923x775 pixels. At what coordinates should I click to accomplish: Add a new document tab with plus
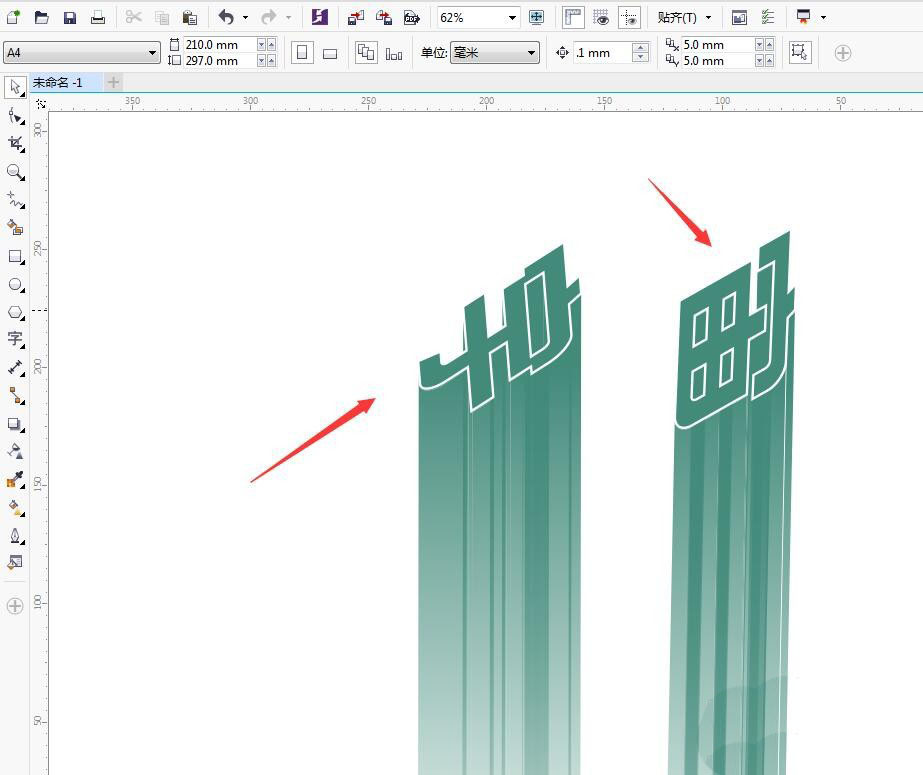coord(114,82)
